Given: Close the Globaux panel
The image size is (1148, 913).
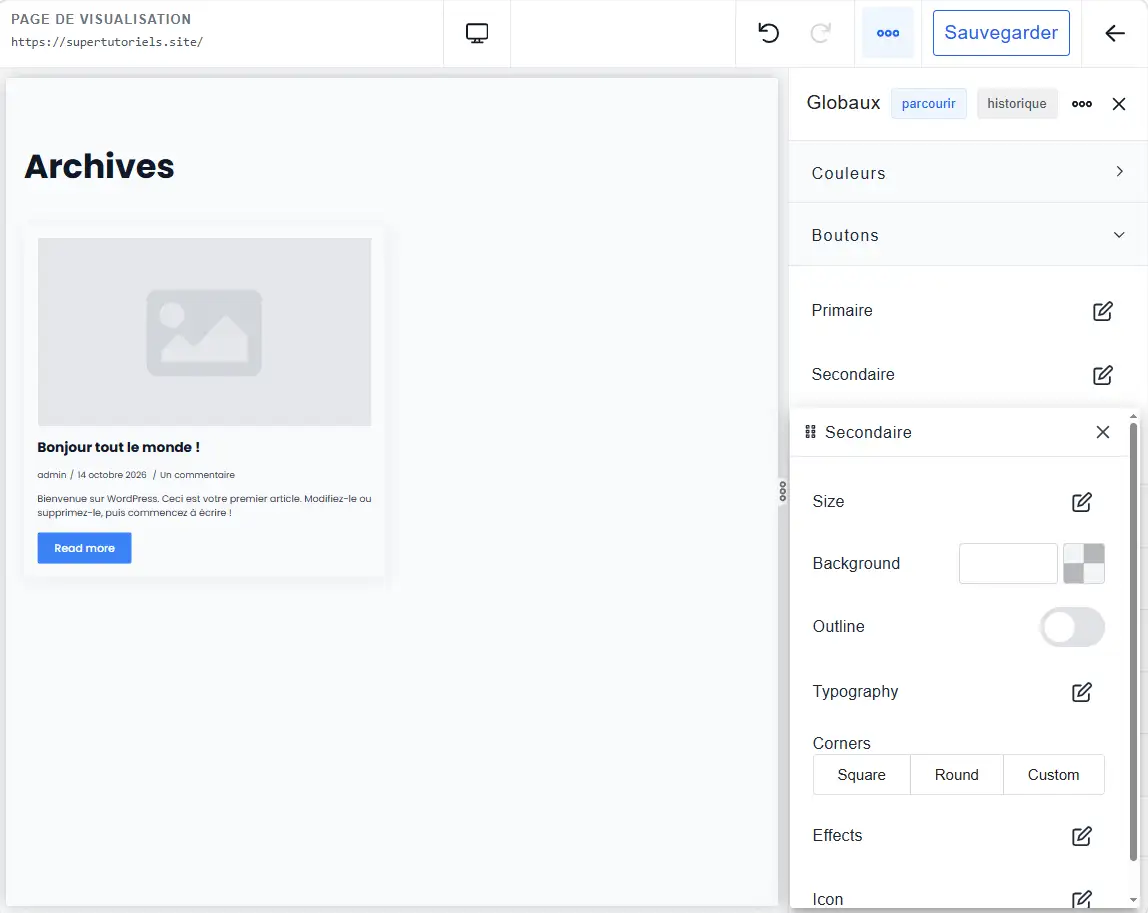Looking at the screenshot, I should (1119, 104).
